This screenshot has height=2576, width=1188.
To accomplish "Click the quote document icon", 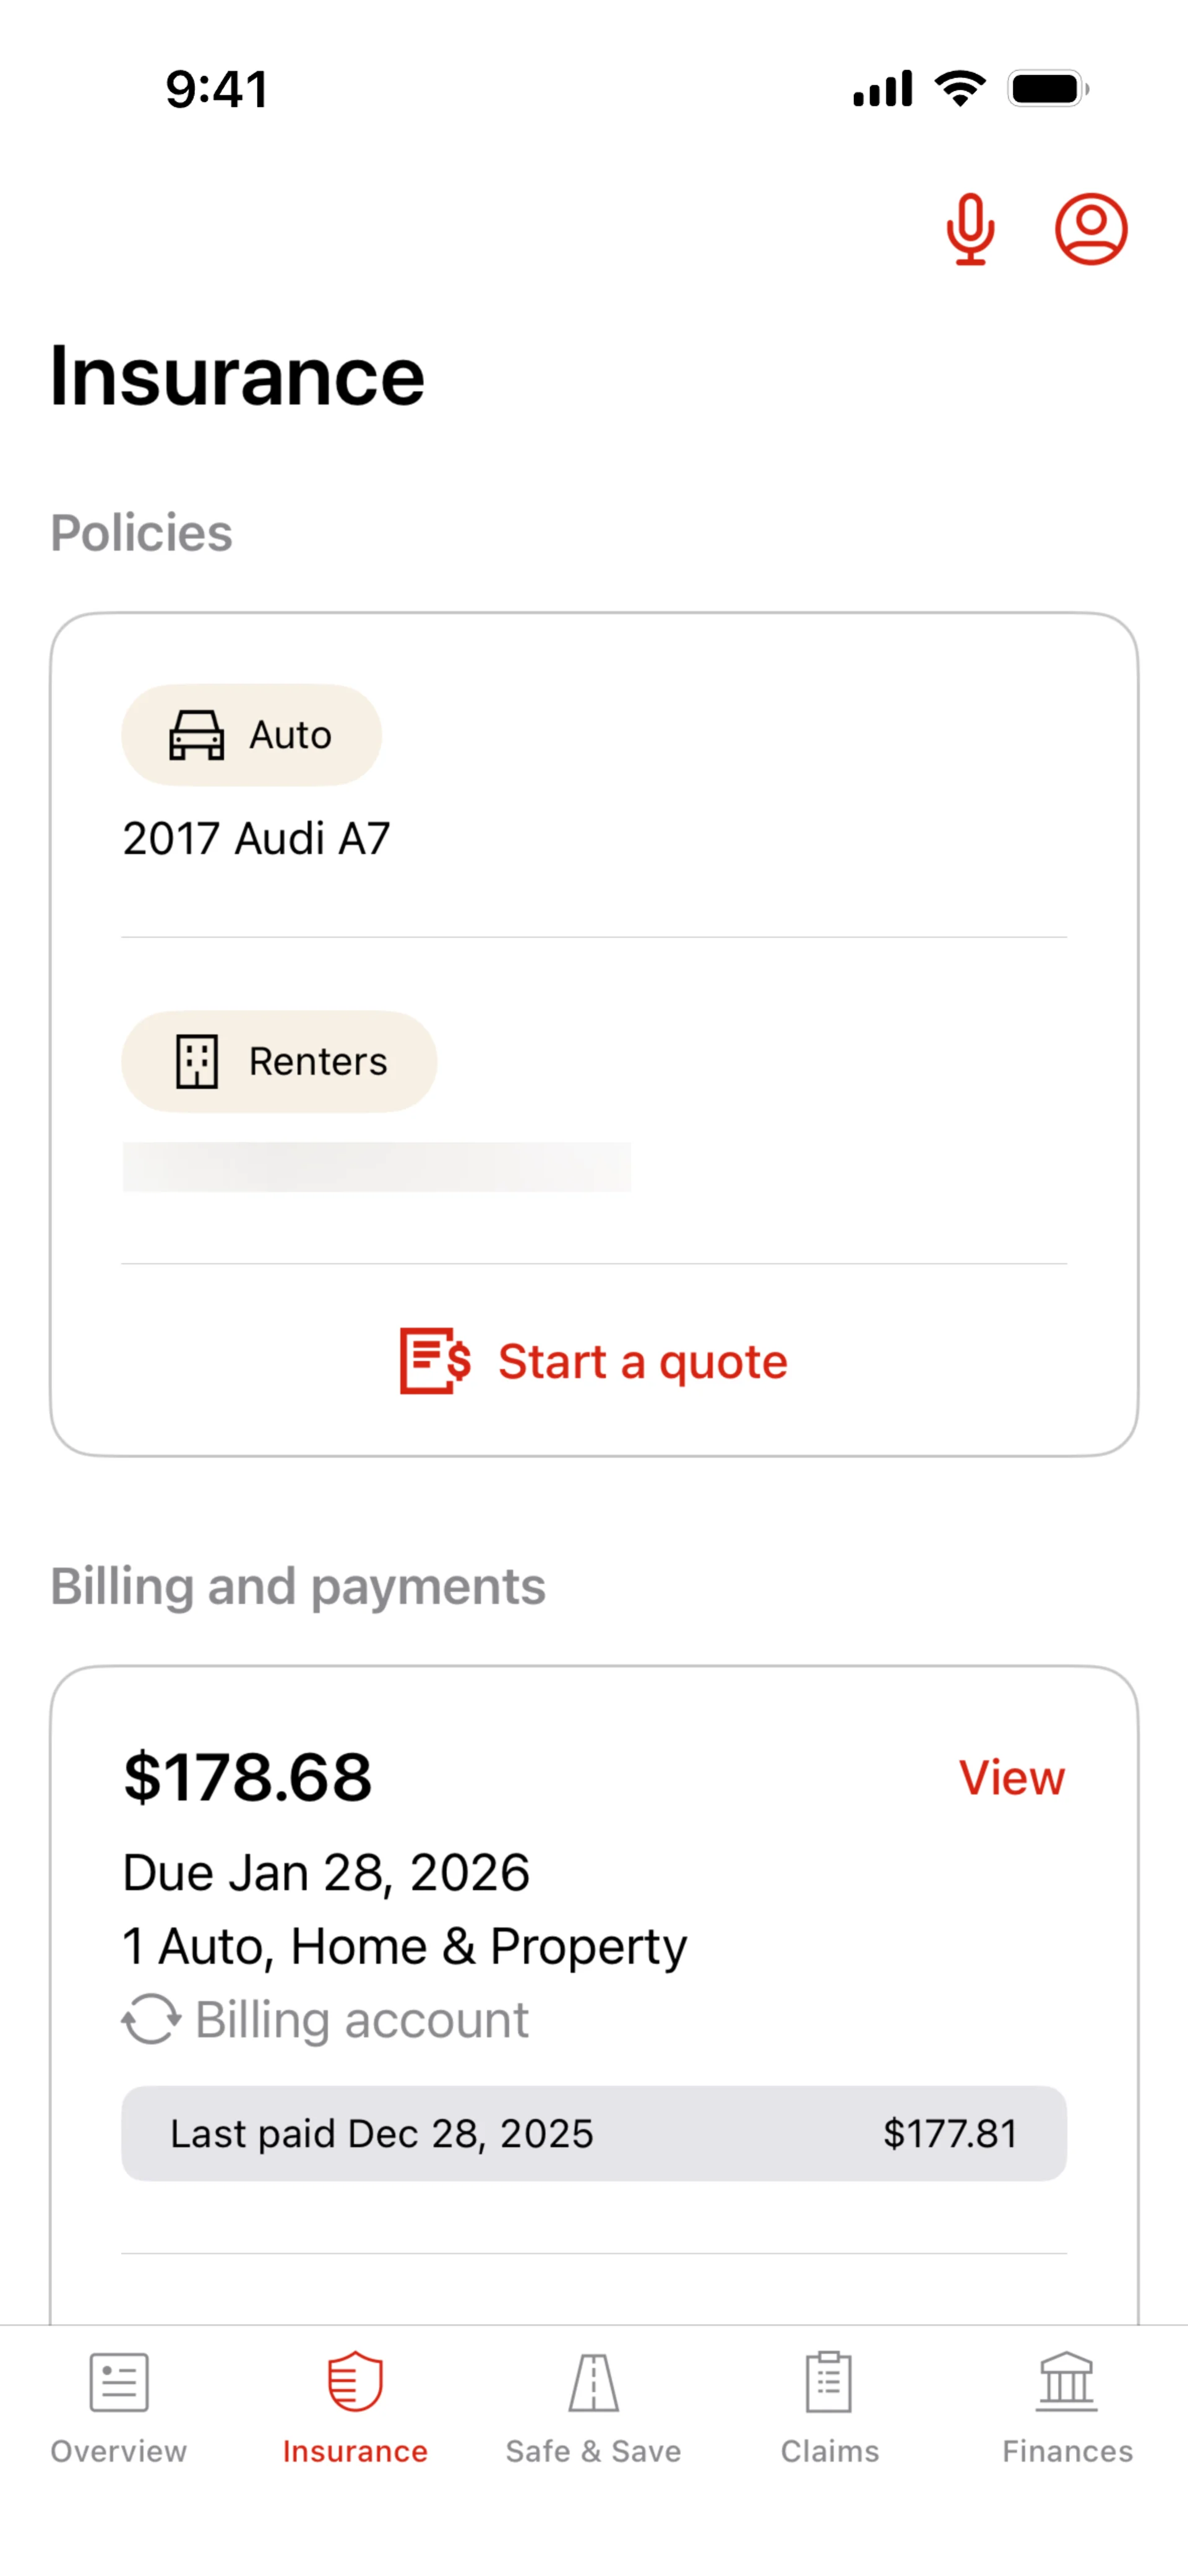I will pos(435,1361).
